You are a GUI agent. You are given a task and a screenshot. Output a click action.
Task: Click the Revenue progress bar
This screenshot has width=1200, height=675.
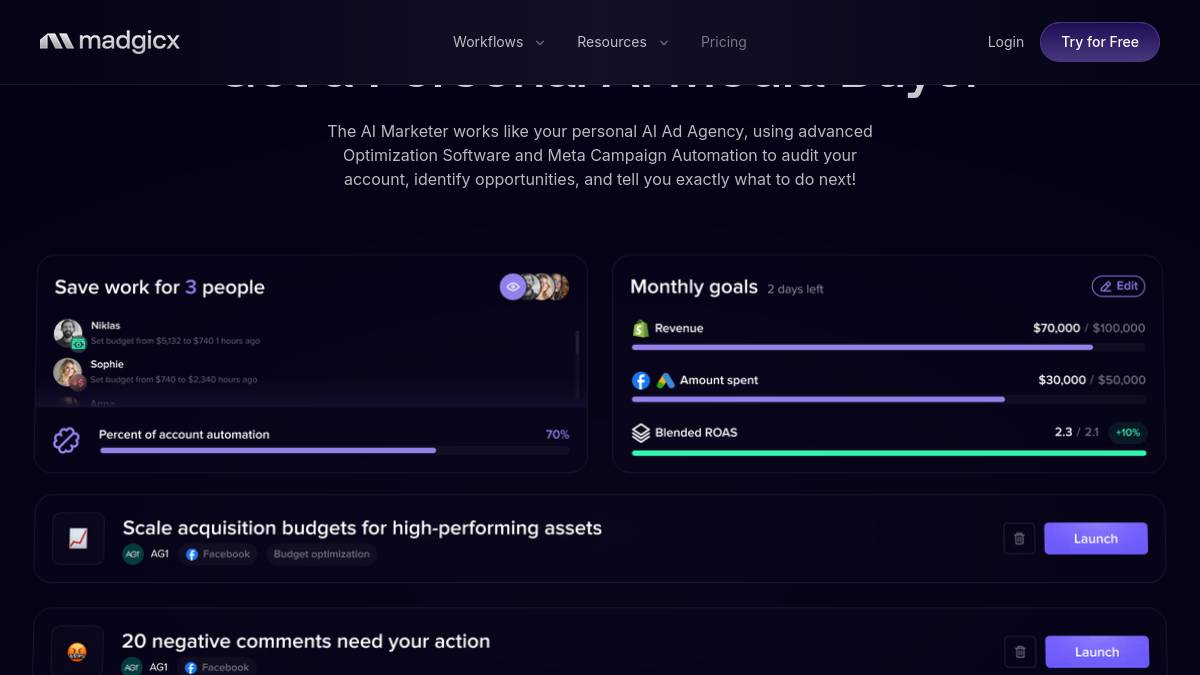click(x=889, y=348)
